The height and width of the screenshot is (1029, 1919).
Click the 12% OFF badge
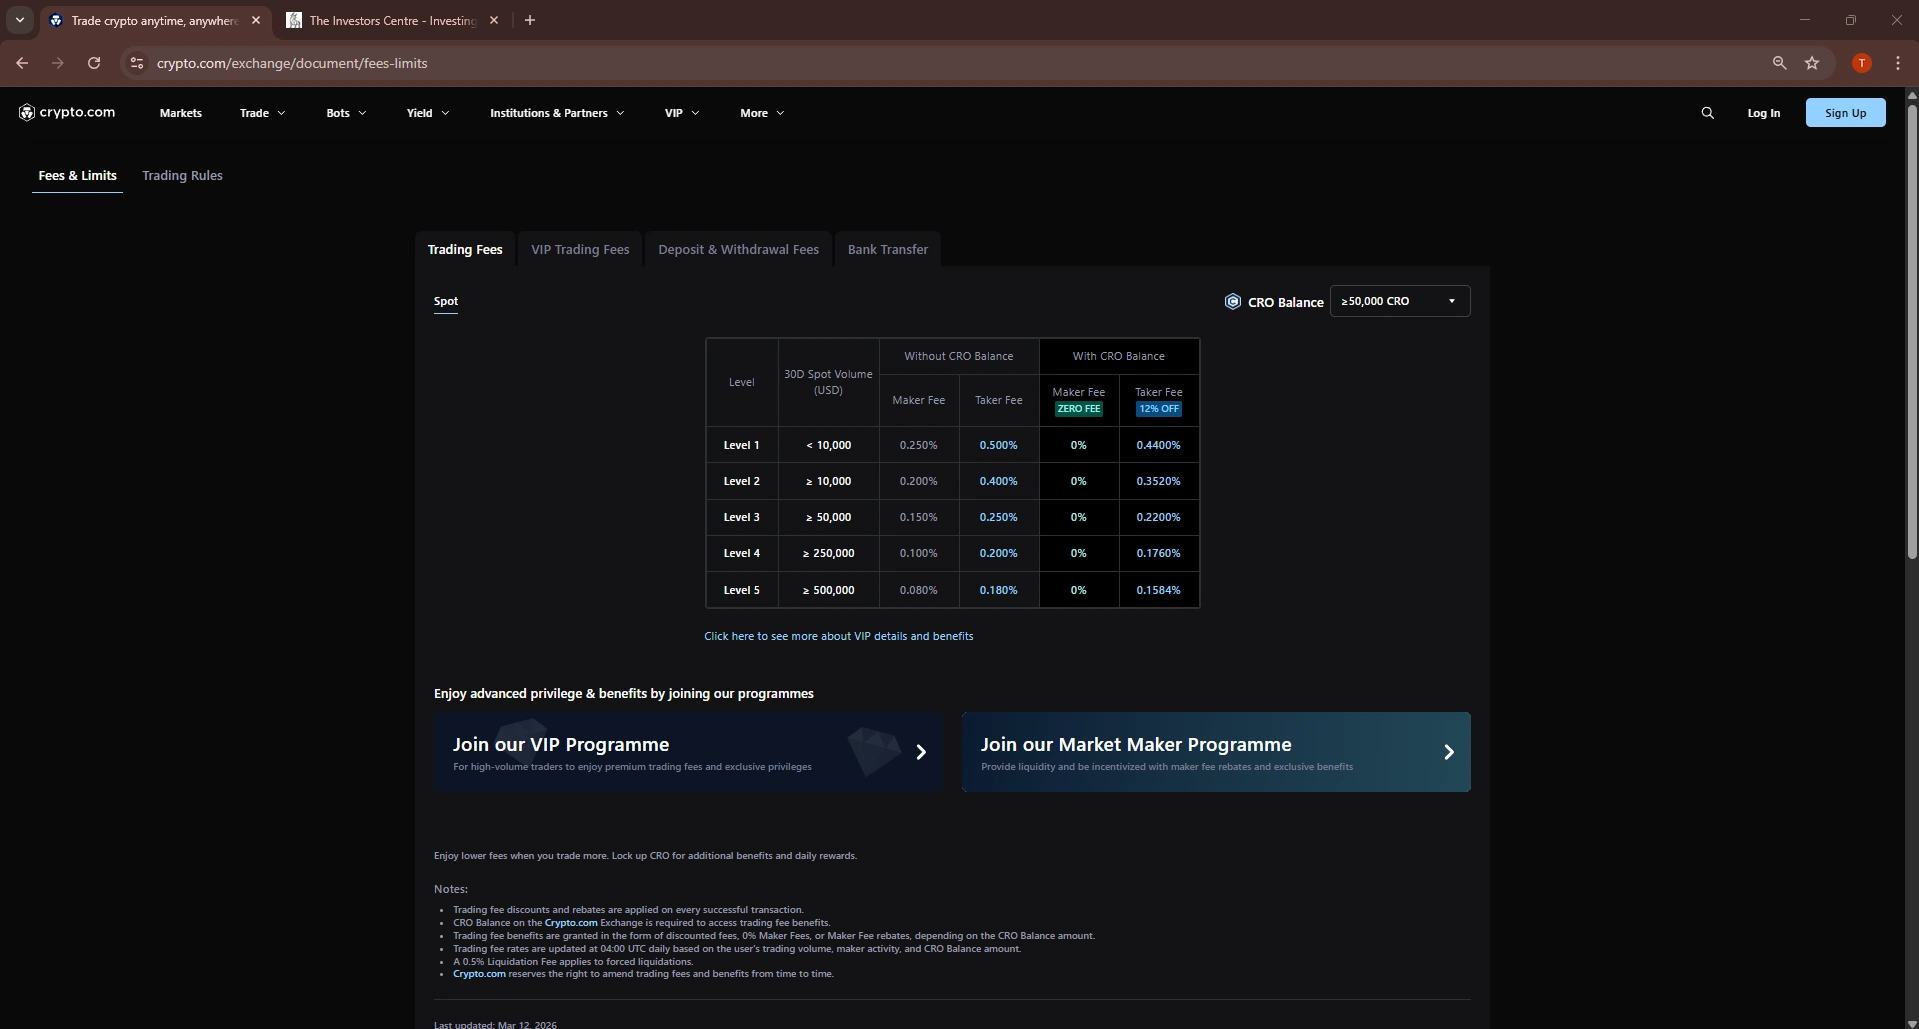click(x=1158, y=409)
